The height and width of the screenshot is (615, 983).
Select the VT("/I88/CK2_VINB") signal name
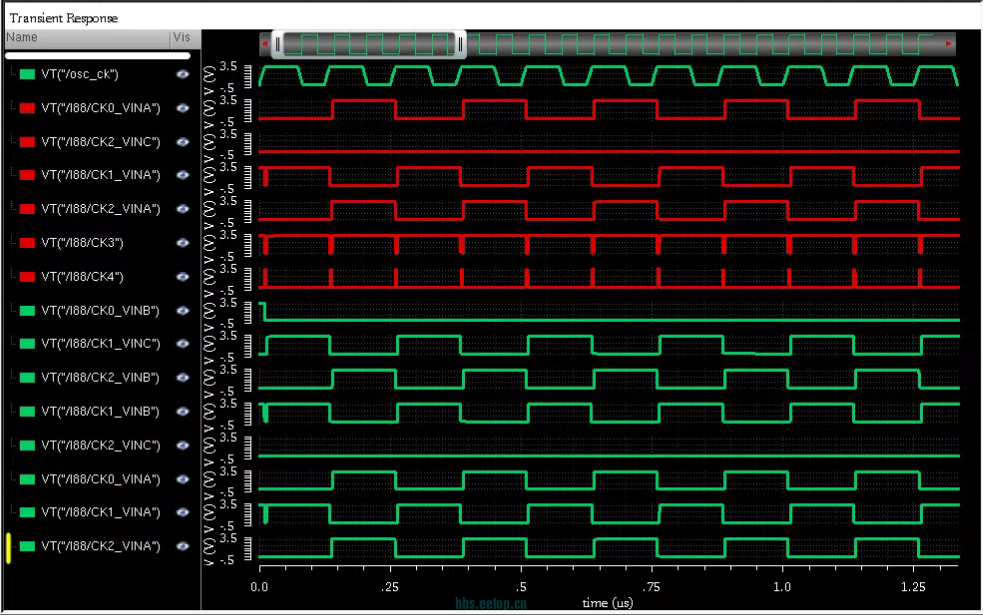[x=100, y=378]
